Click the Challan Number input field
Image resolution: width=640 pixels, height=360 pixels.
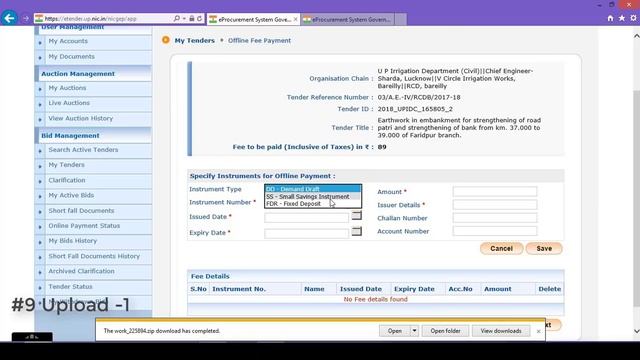tap(495, 218)
